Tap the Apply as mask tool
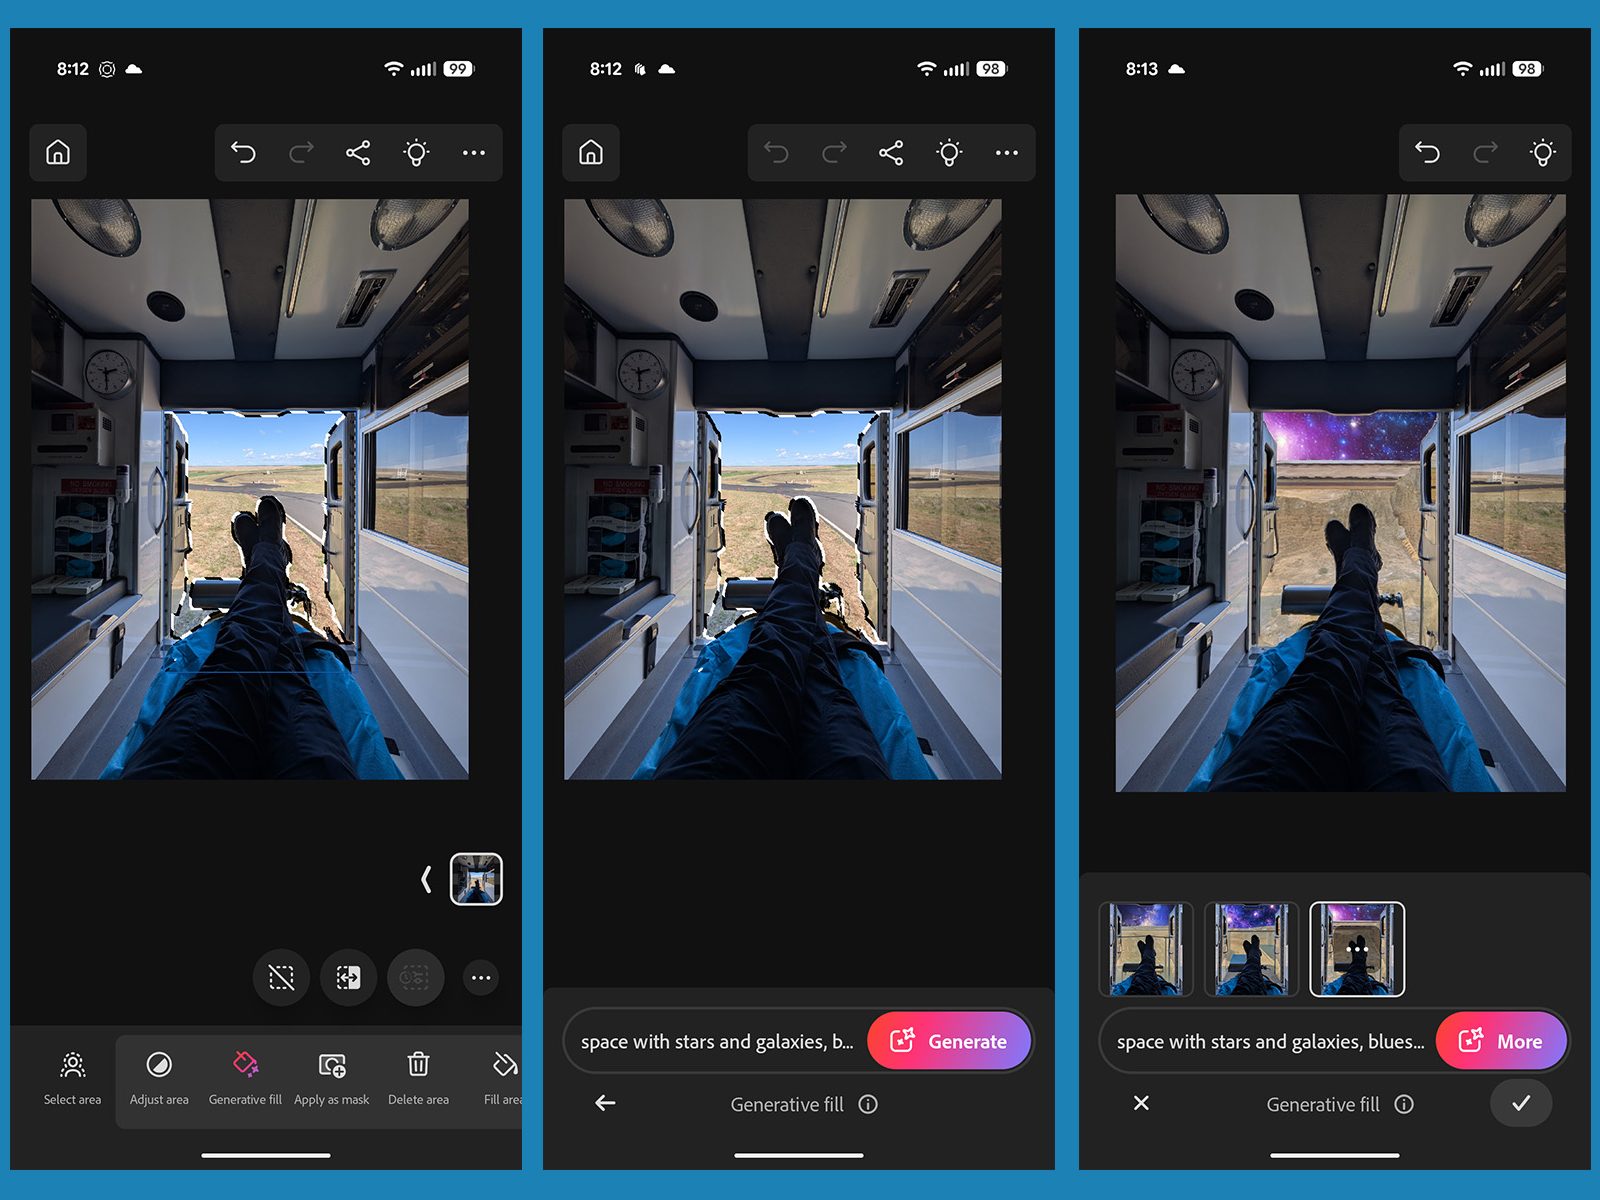The width and height of the screenshot is (1600, 1200). pyautogui.click(x=332, y=1078)
